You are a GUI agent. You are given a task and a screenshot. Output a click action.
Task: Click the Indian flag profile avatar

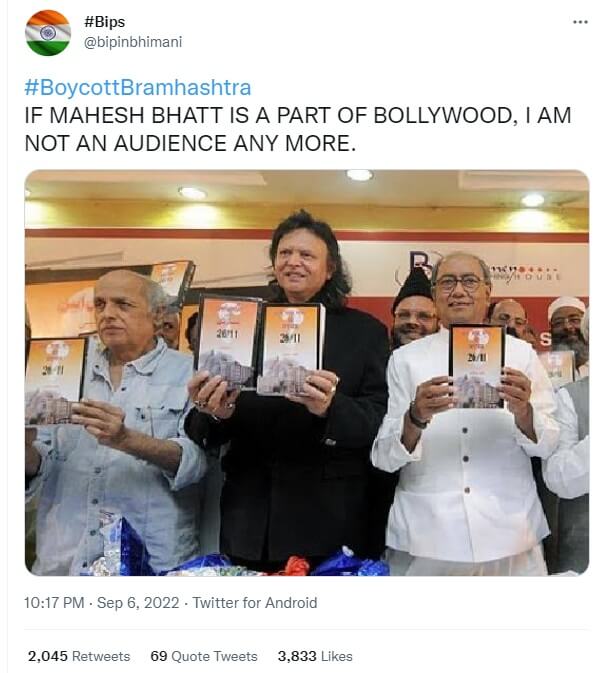click(47, 33)
